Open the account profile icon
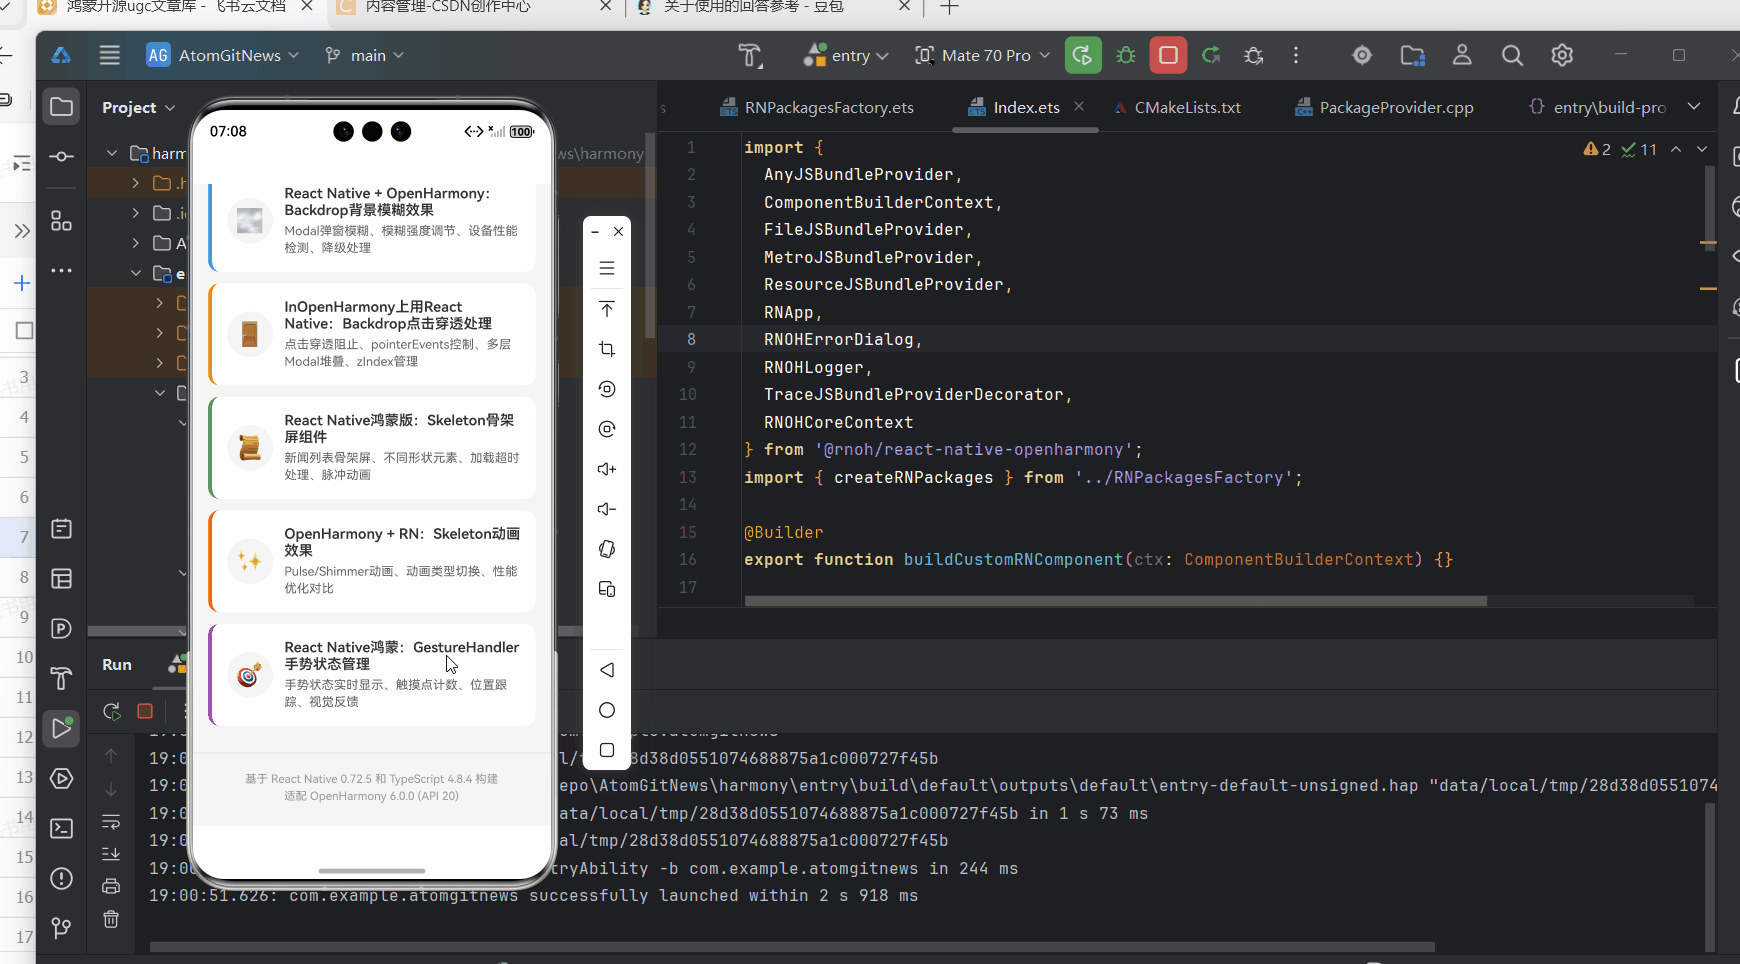The width and height of the screenshot is (1740, 964). [1462, 55]
